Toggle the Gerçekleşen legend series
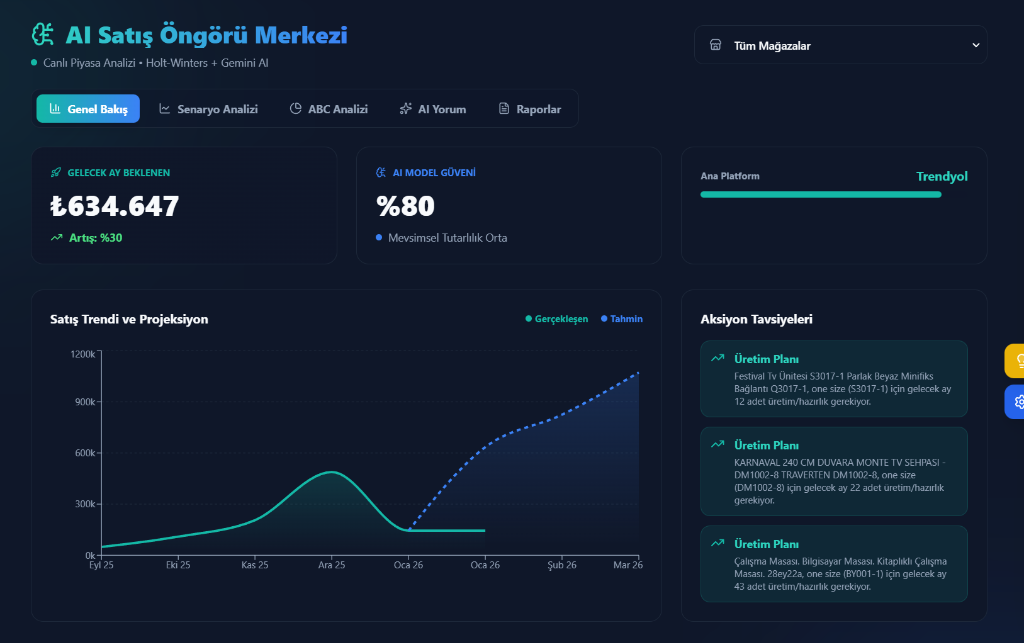Image resolution: width=1024 pixels, height=643 pixels. tap(557, 319)
